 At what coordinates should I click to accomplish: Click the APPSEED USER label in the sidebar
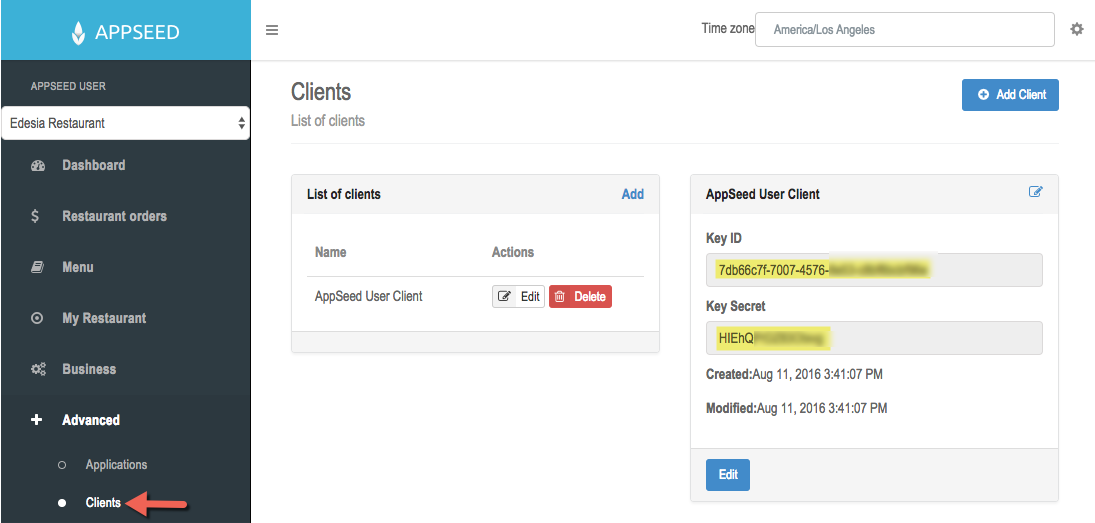coord(68,87)
